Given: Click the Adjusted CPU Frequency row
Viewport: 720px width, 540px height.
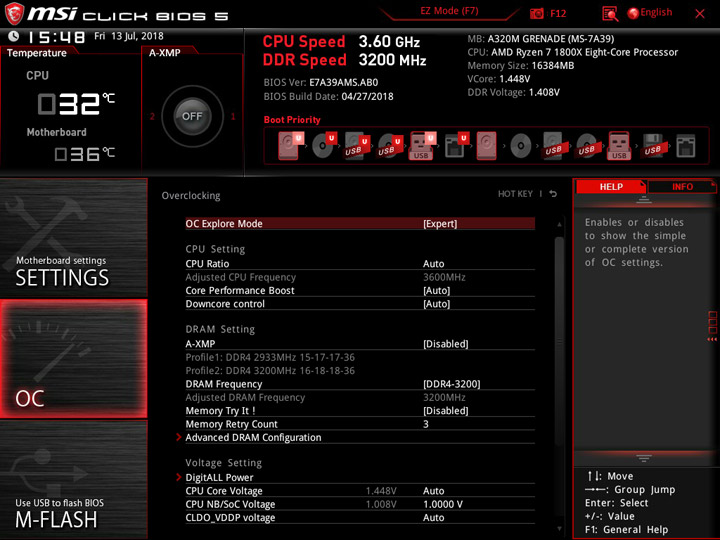Looking at the screenshot, I should (x=360, y=277).
